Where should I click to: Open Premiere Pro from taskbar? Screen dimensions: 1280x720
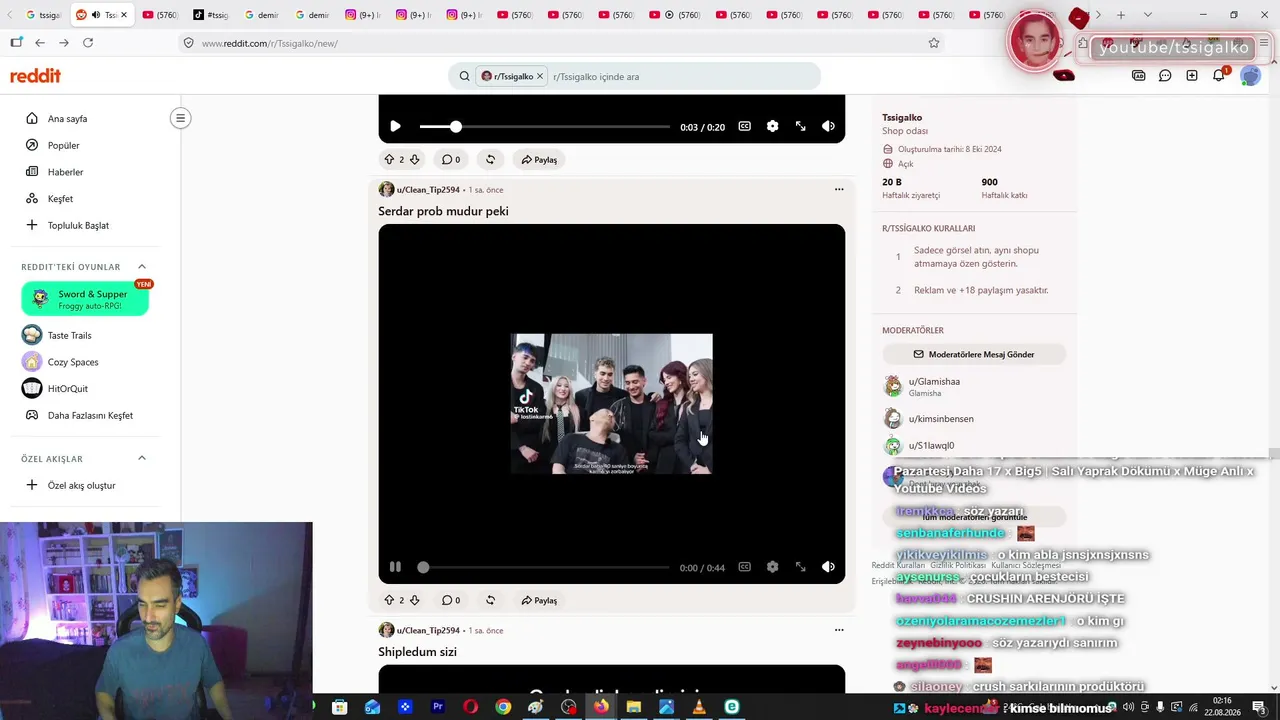point(437,707)
